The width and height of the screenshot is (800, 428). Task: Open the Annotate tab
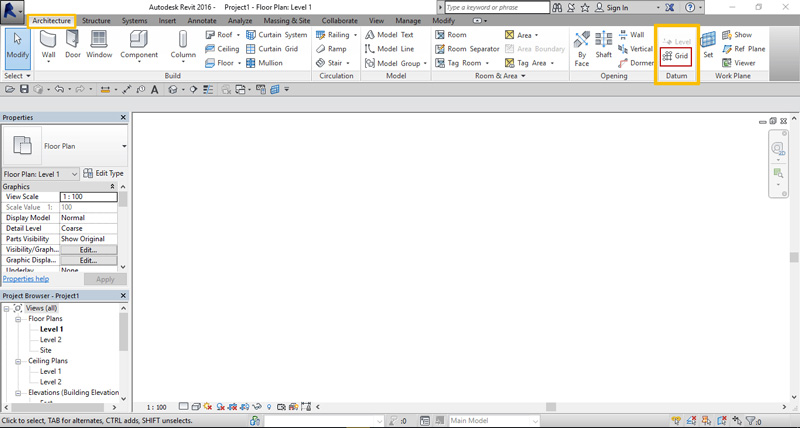click(x=202, y=21)
